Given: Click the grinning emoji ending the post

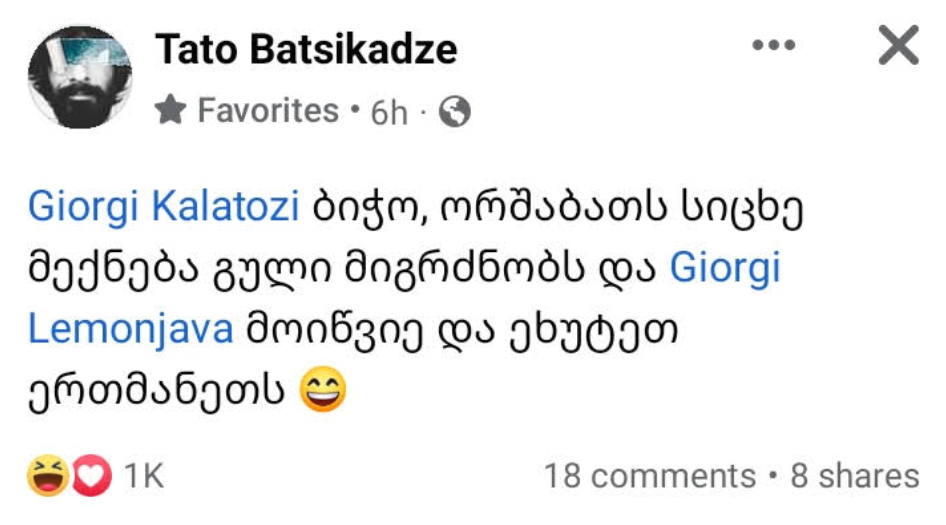Looking at the screenshot, I should tap(323, 389).
